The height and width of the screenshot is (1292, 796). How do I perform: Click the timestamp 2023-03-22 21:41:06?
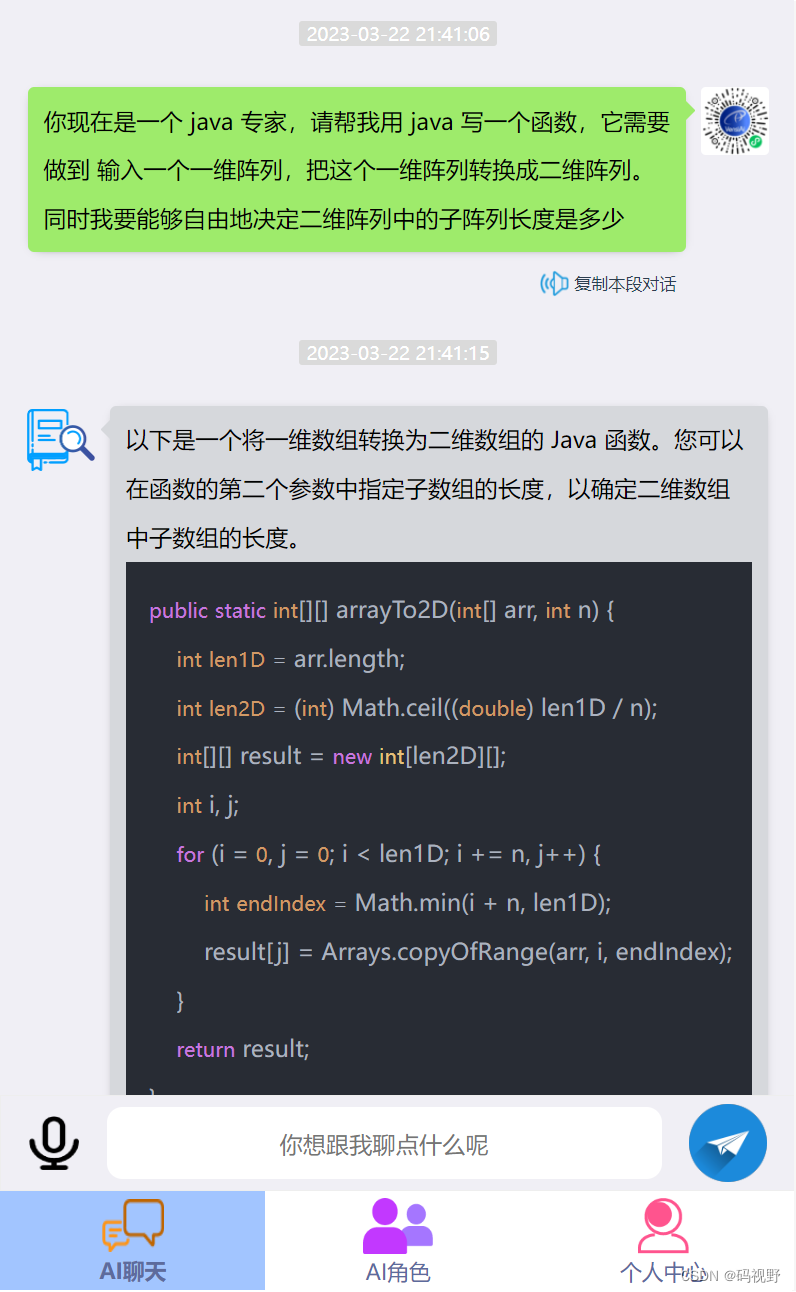click(398, 34)
